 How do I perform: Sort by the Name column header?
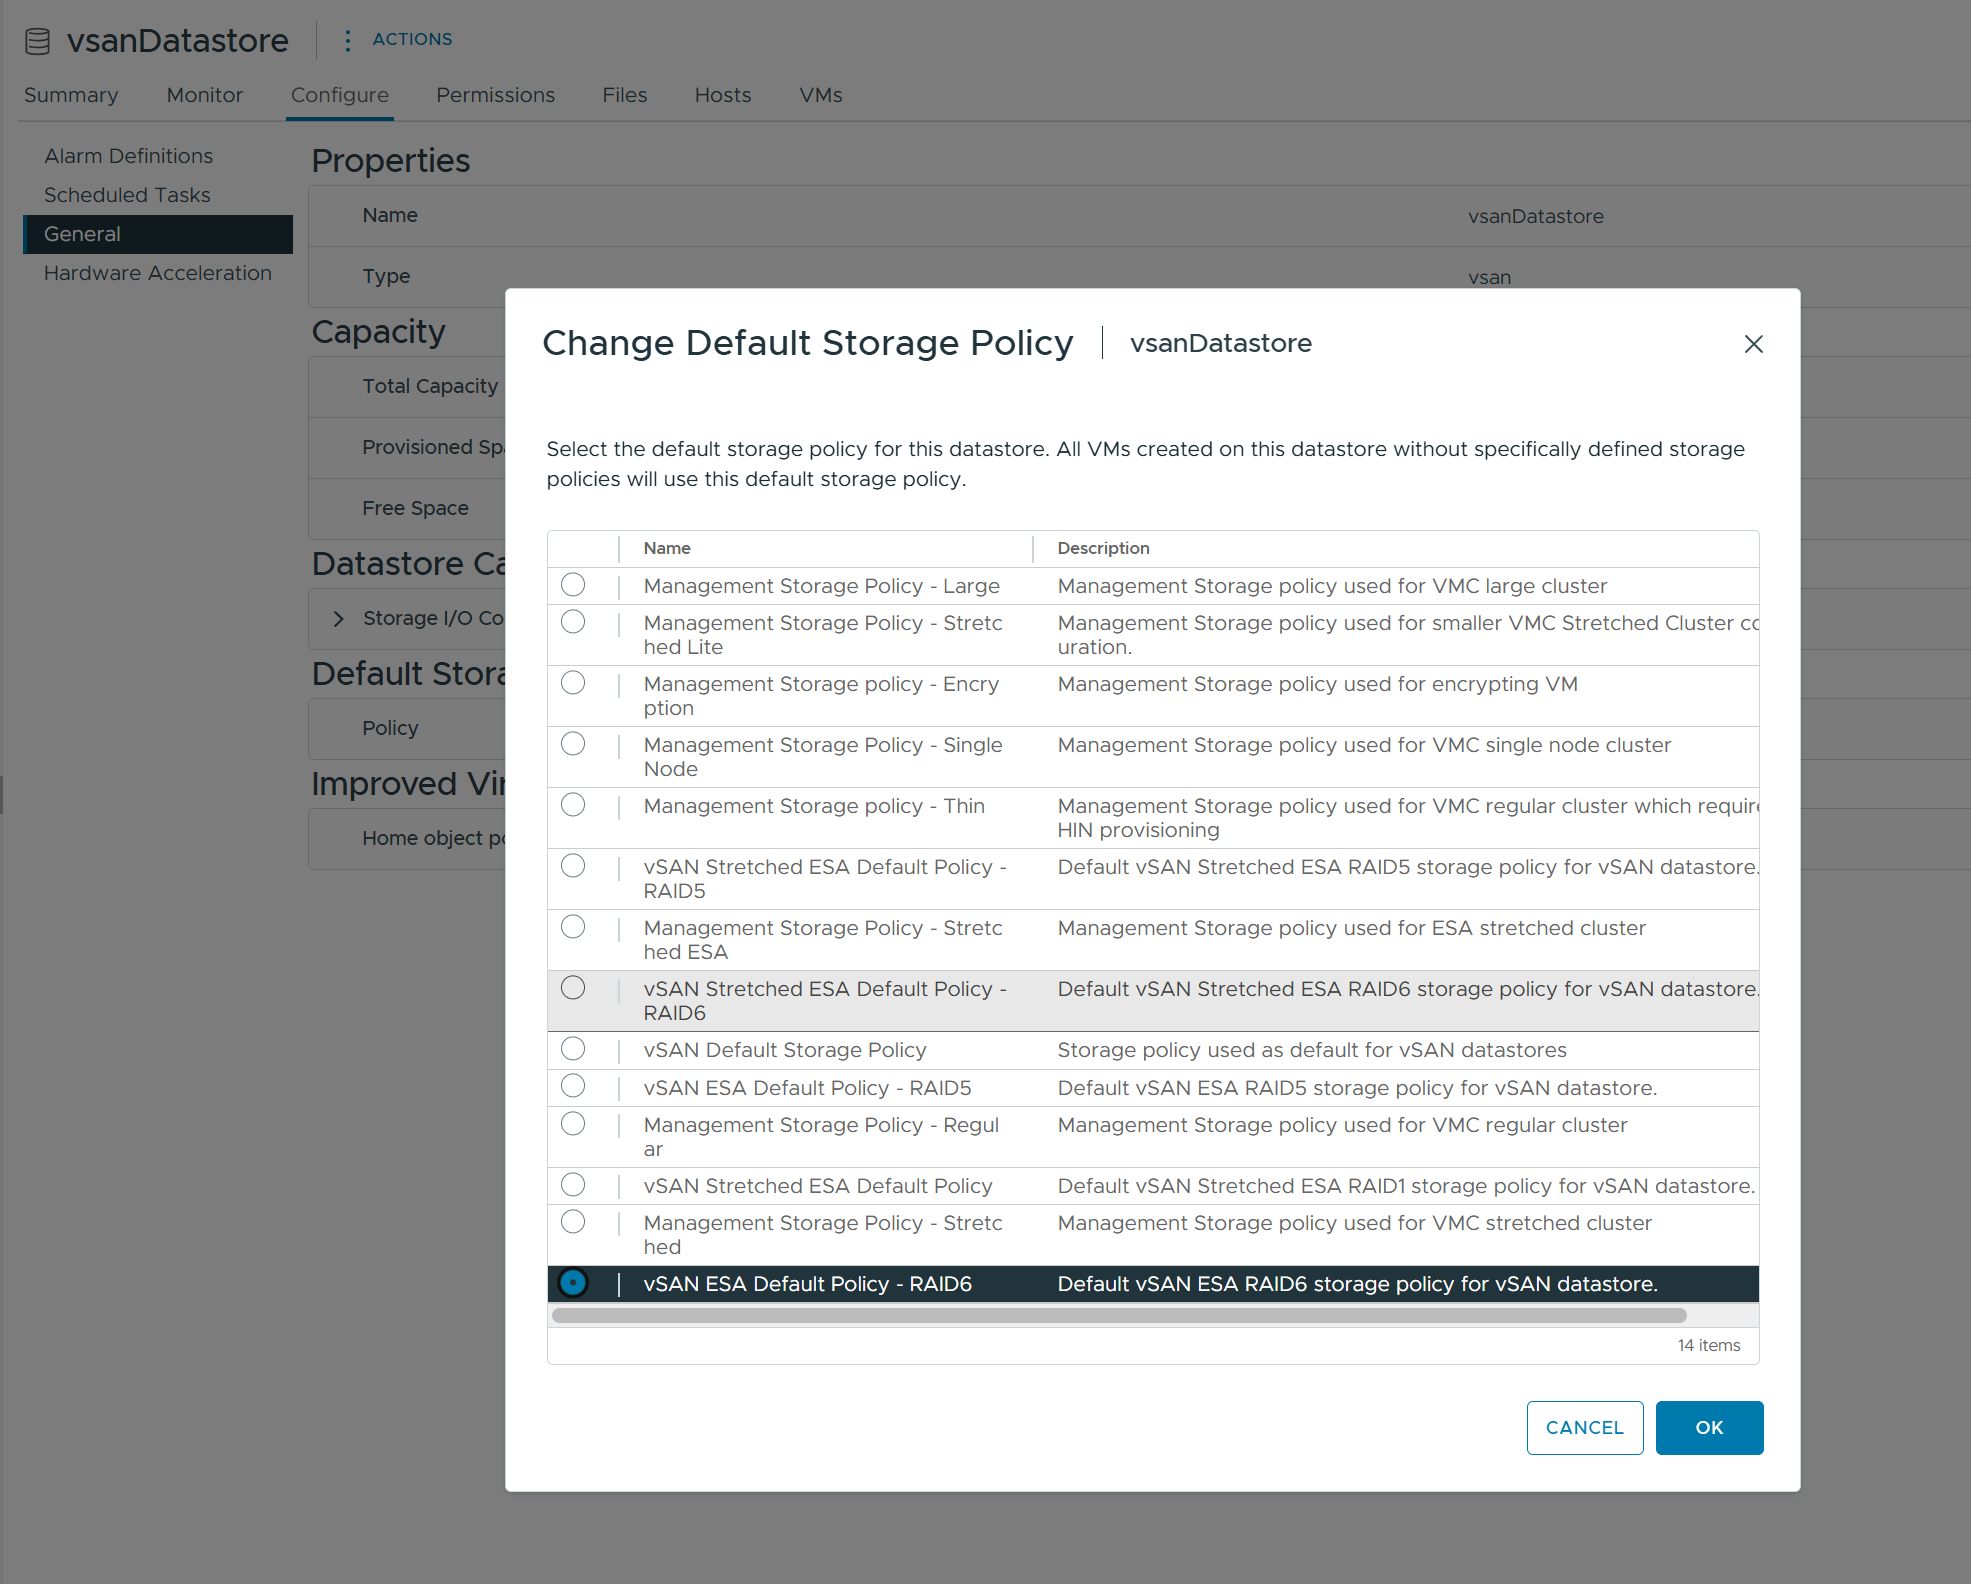[x=667, y=548]
